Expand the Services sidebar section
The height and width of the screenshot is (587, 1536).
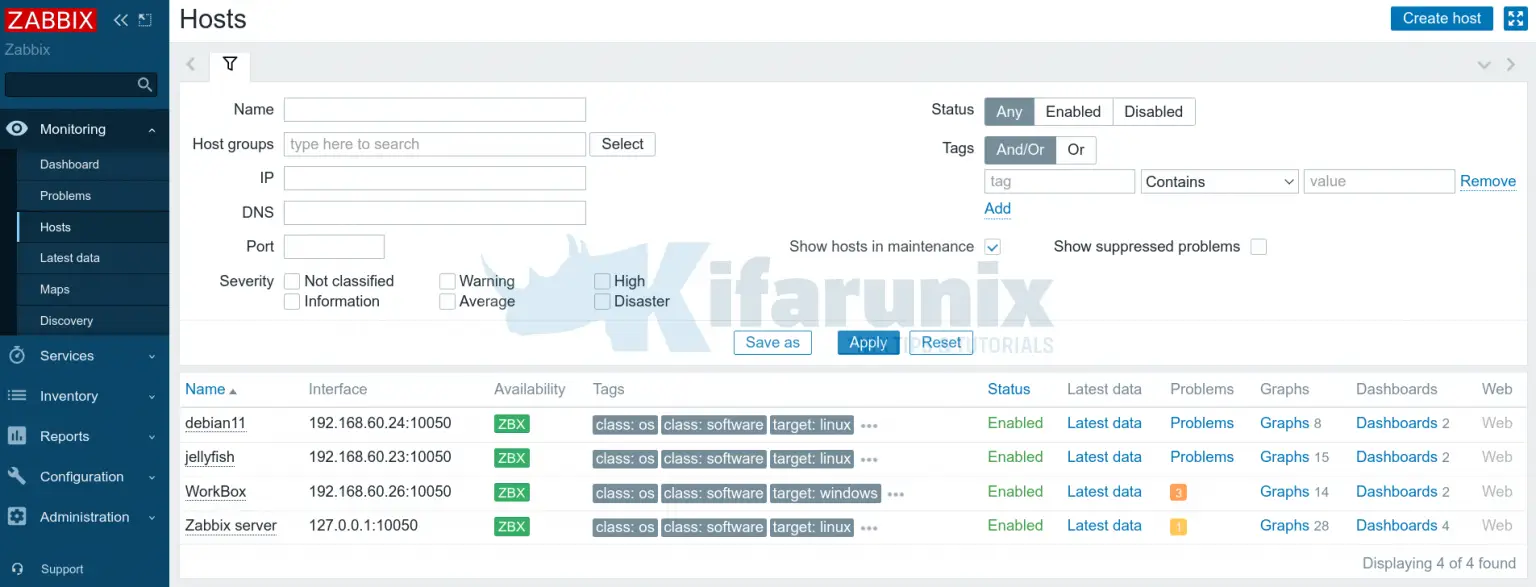[151, 356]
